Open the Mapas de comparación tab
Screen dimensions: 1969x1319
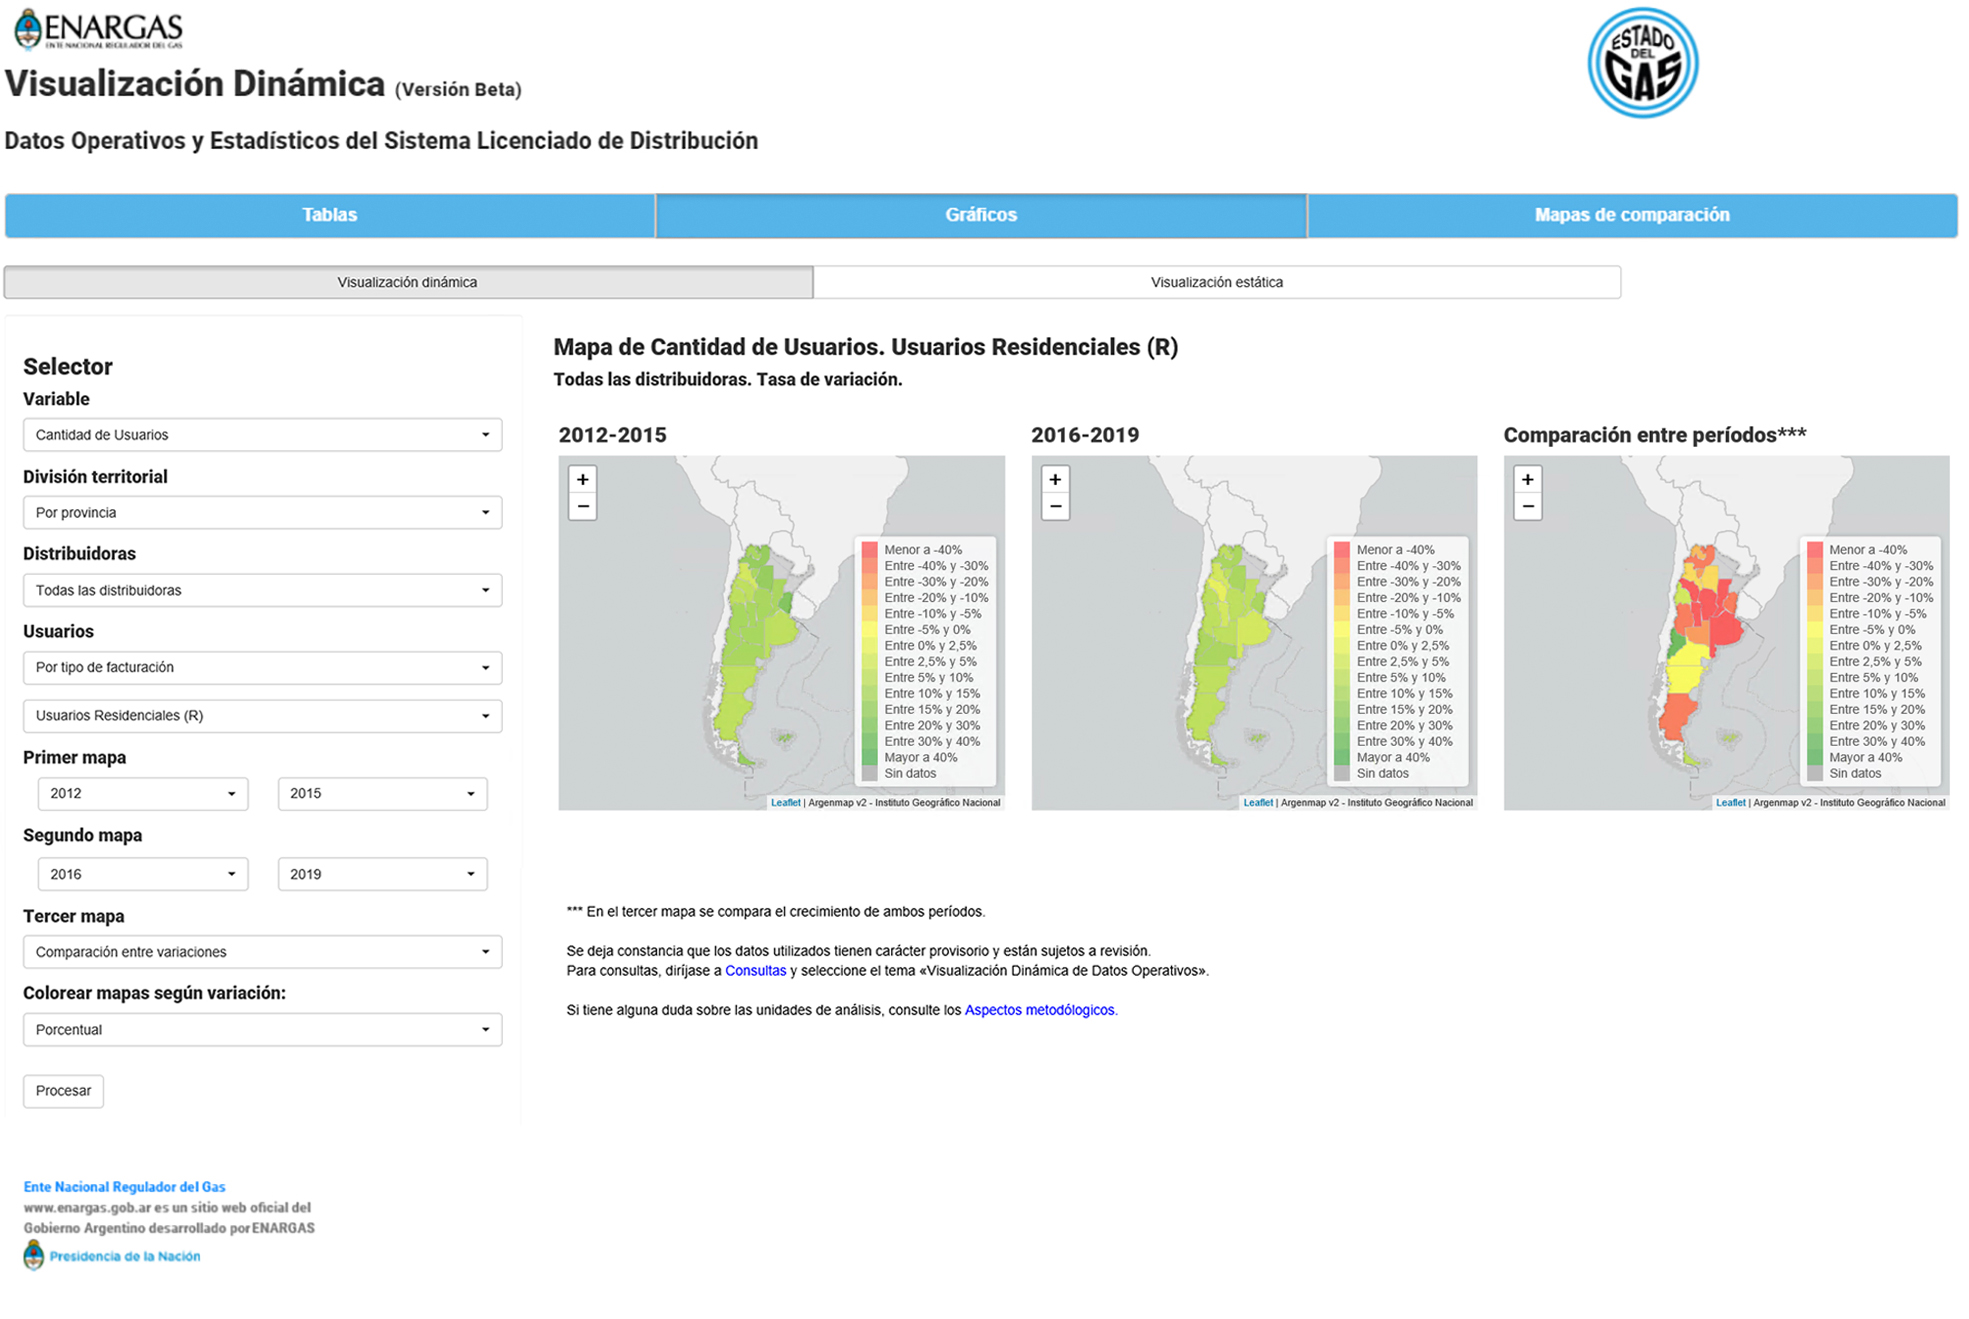(1631, 215)
